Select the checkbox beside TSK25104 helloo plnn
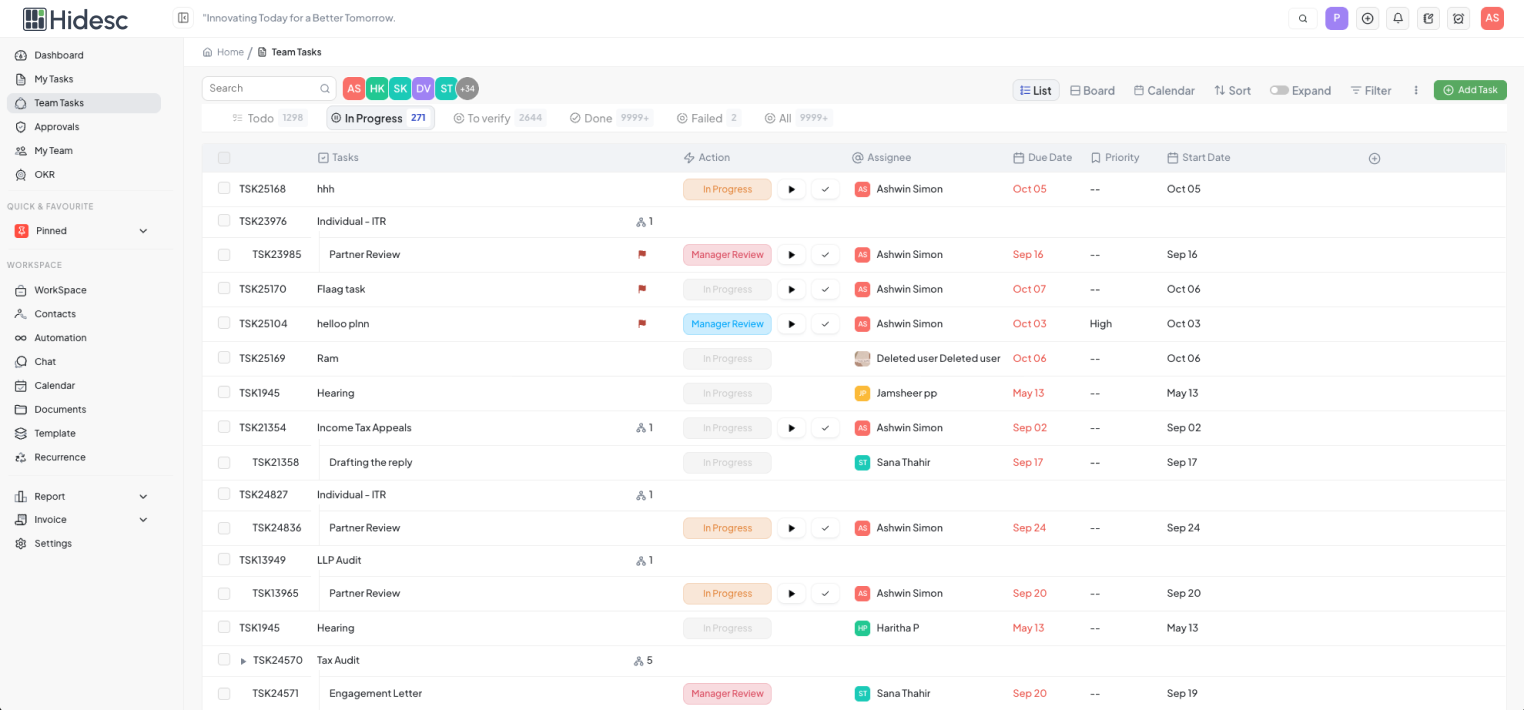The height and width of the screenshot is (710, 1524). tap(224, 323)
